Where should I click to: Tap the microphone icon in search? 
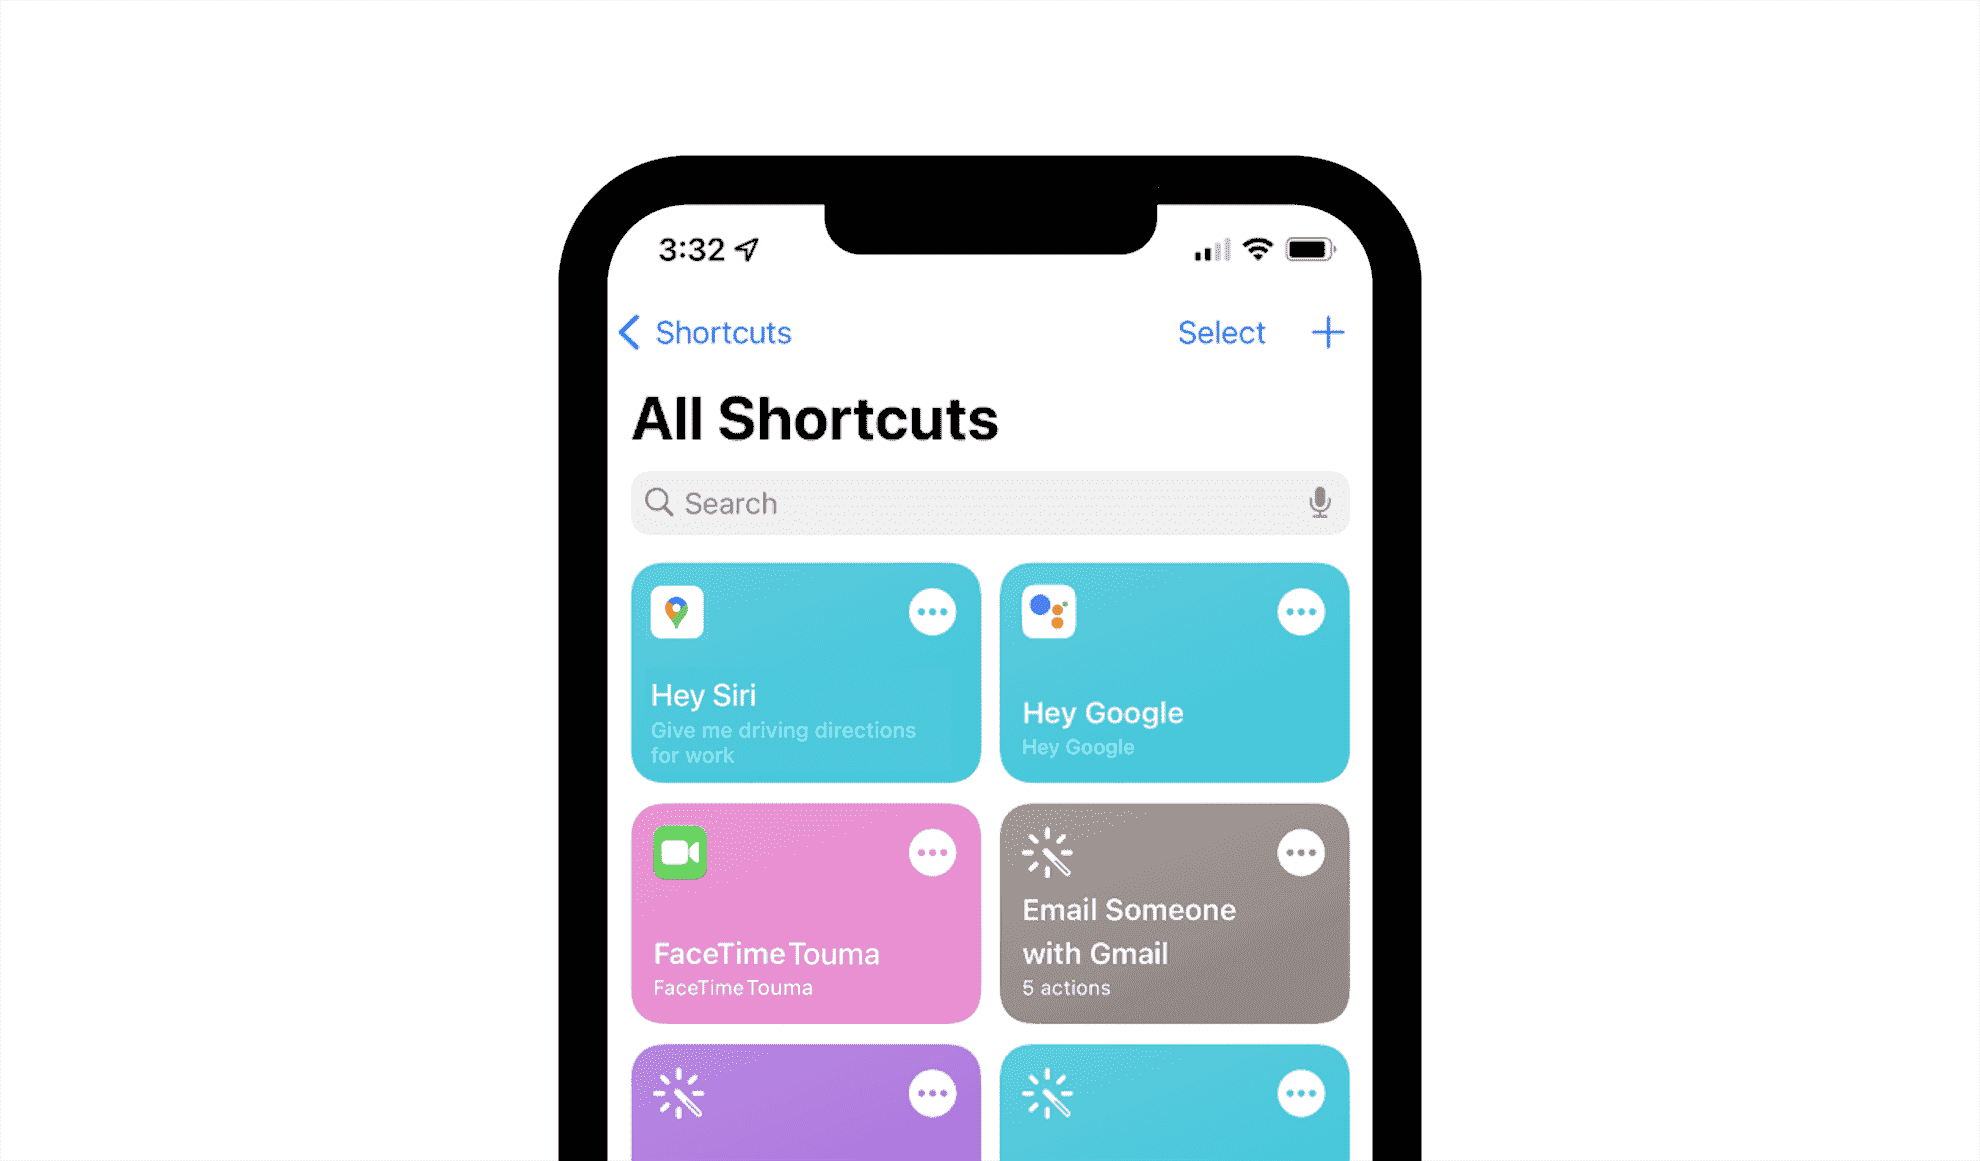coord(1320,502)
